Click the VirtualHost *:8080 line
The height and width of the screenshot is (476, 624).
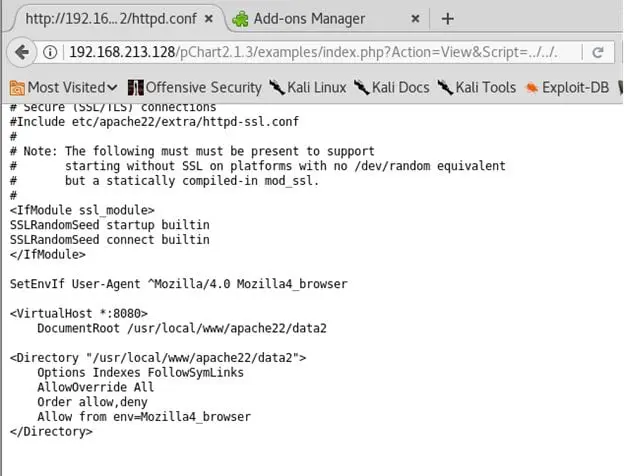click(x=79, y=313)
